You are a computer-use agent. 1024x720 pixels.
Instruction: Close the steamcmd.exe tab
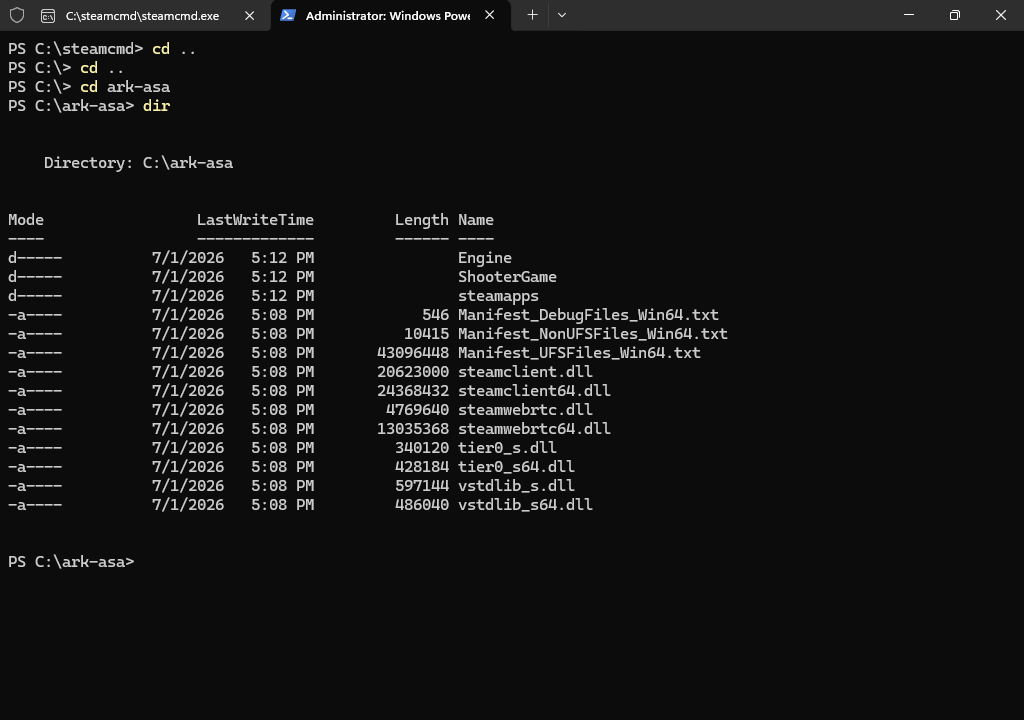pos(249,16)
